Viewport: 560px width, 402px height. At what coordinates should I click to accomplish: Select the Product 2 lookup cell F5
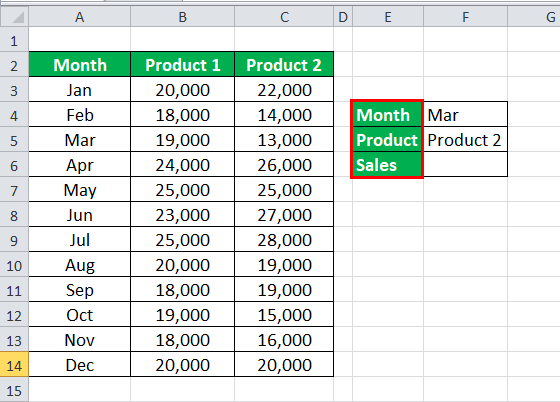pyautogui.click(x=465, y=139)
